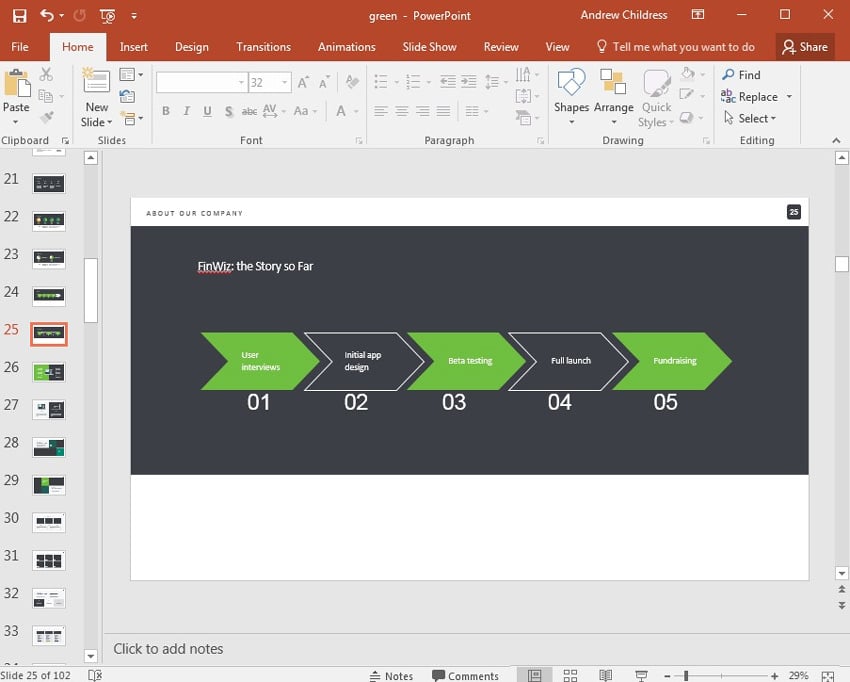Image resolution: width=850 pixels, height=682 pixels.
Task: Toggle Italic formatting
Action: coord(187,112)
